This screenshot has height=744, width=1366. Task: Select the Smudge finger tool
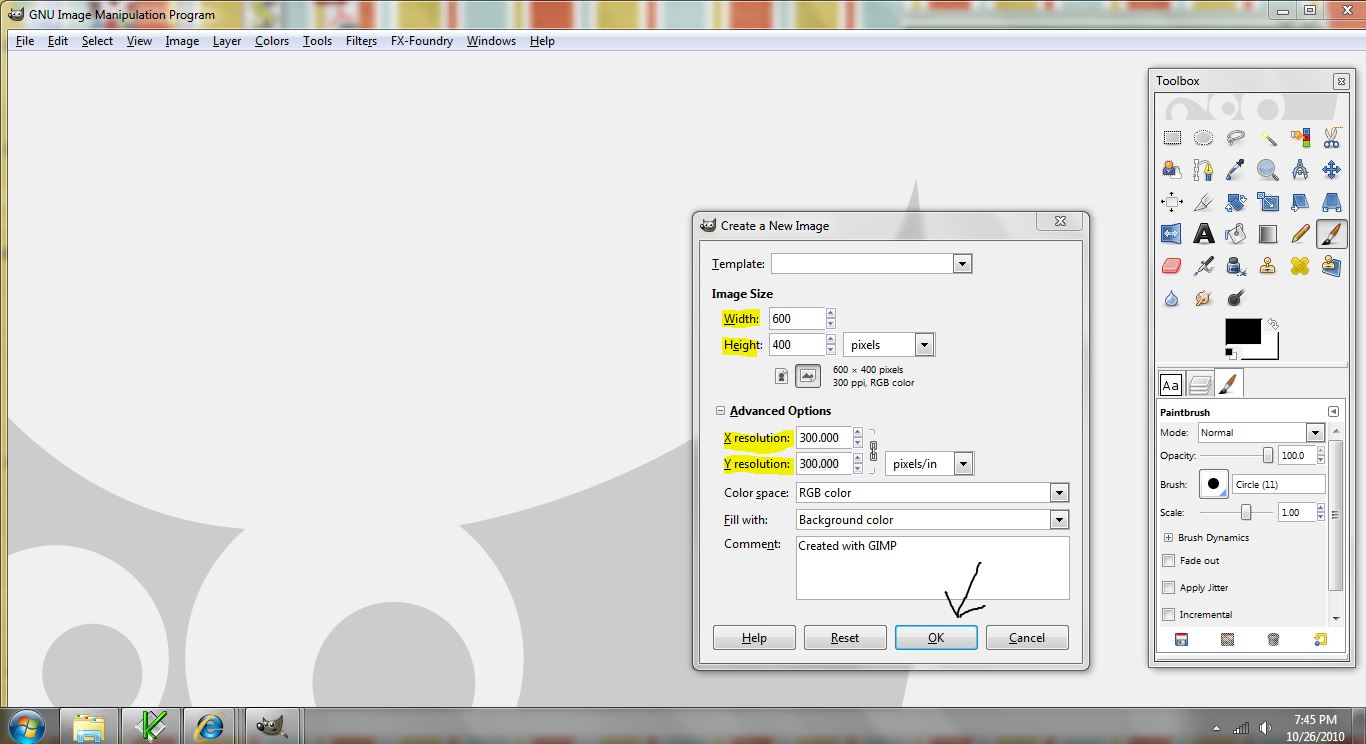pyautogui.click(x=1204, y=298)
